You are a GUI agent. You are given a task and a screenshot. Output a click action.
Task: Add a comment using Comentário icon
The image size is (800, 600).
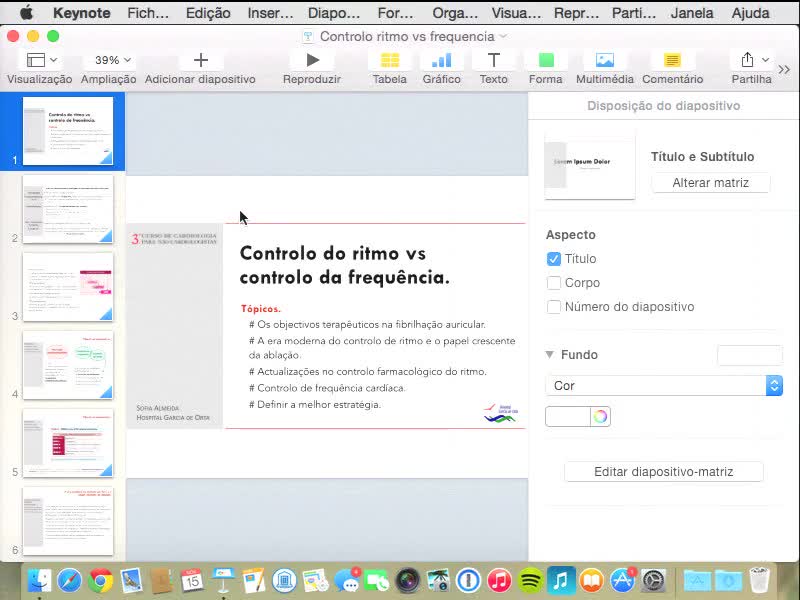(672, 60)
